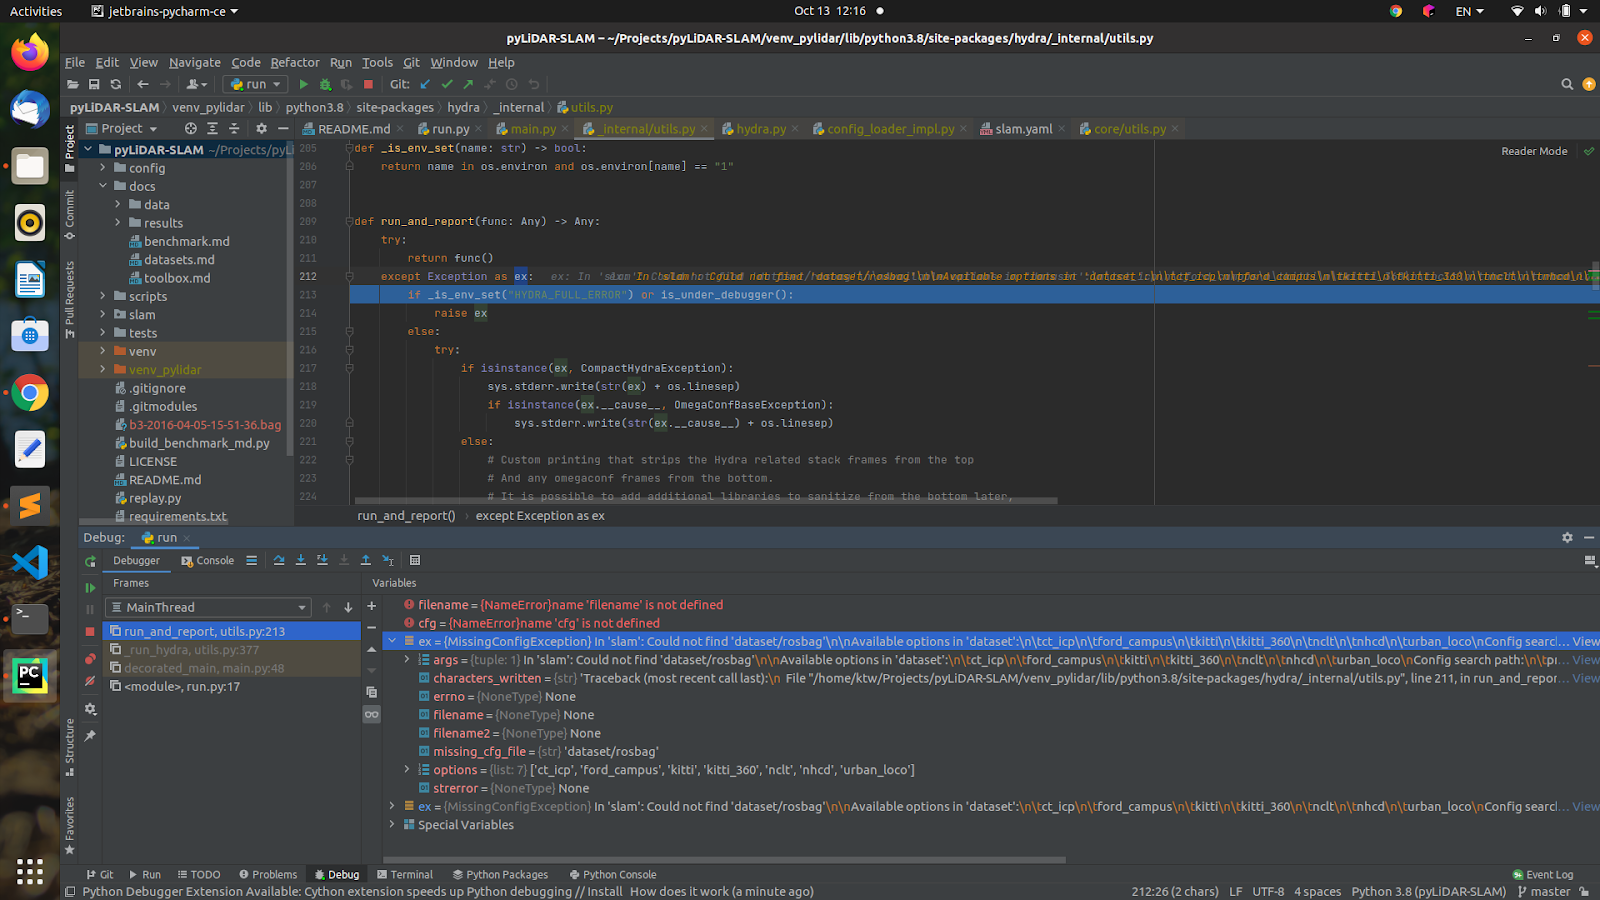Image resolution: width=1600 pixels, height=900 pixels.
Task: Expand the options list variable
Action: click(407, 770)
